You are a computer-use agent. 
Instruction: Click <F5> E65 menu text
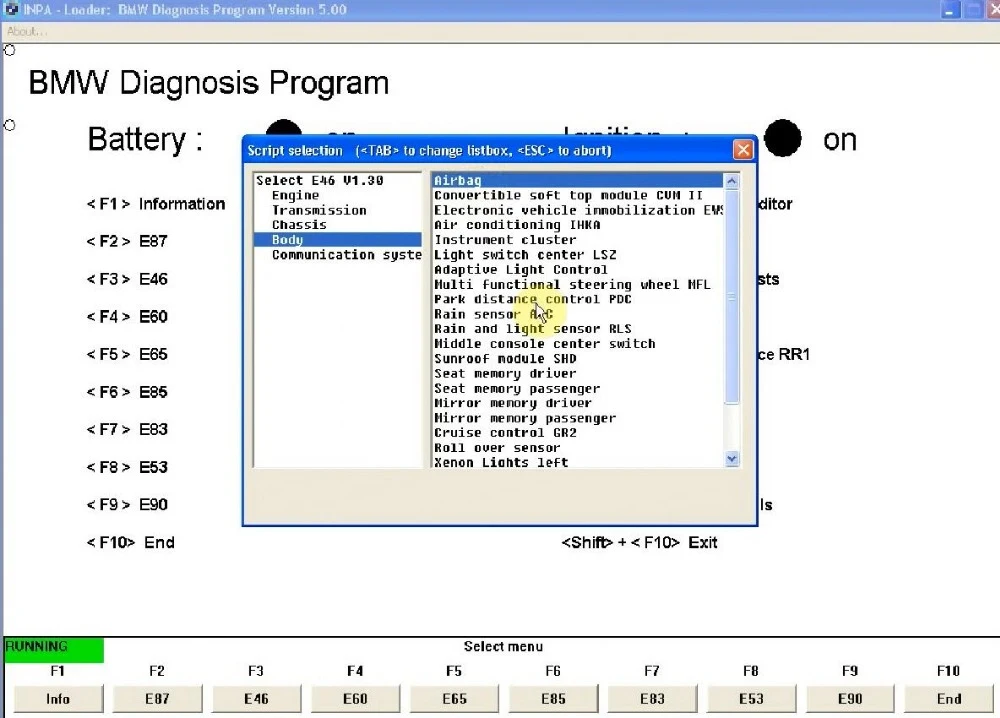click(127, 355)
